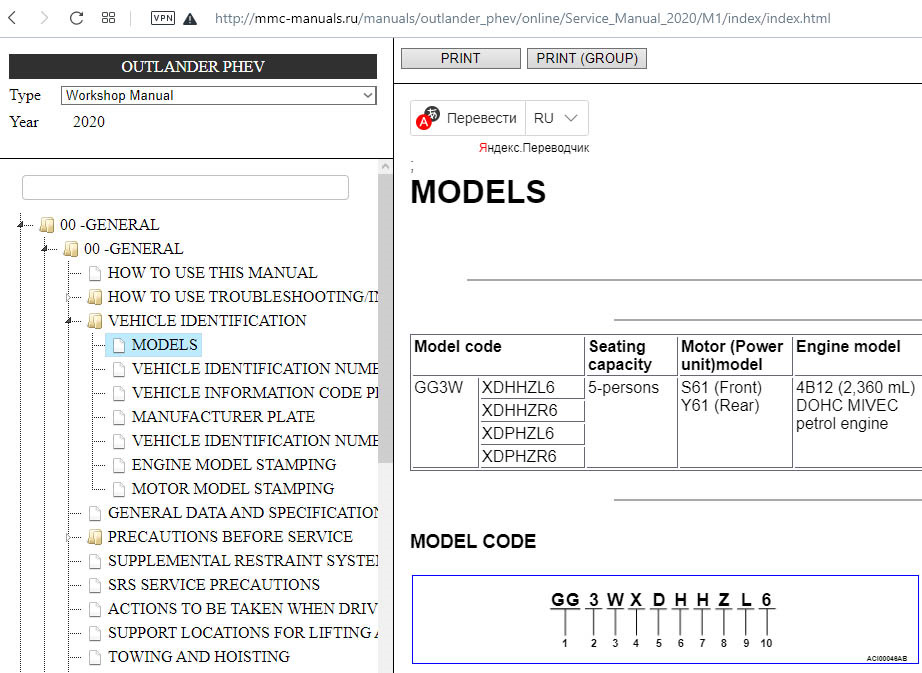Viewport: 922px width, 673px height.
Task: Click SUPPLEMENTAL RESTRAINT SYSTEM page icon
Action: 95,561
